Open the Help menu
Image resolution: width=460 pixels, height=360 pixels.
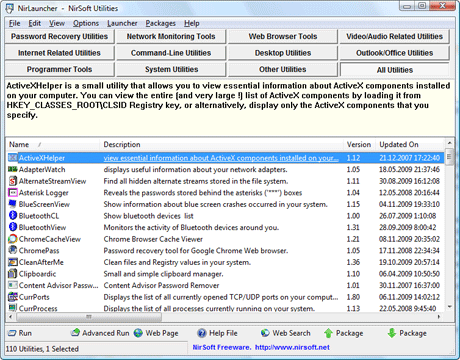pos(192,23)
